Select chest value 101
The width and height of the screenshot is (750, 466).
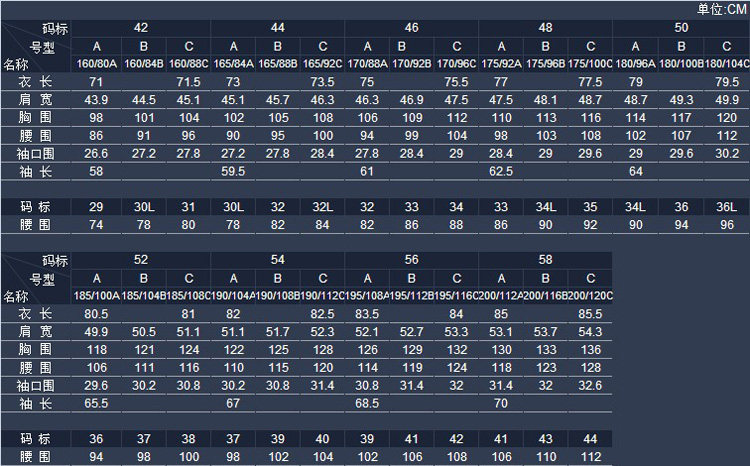144,118
